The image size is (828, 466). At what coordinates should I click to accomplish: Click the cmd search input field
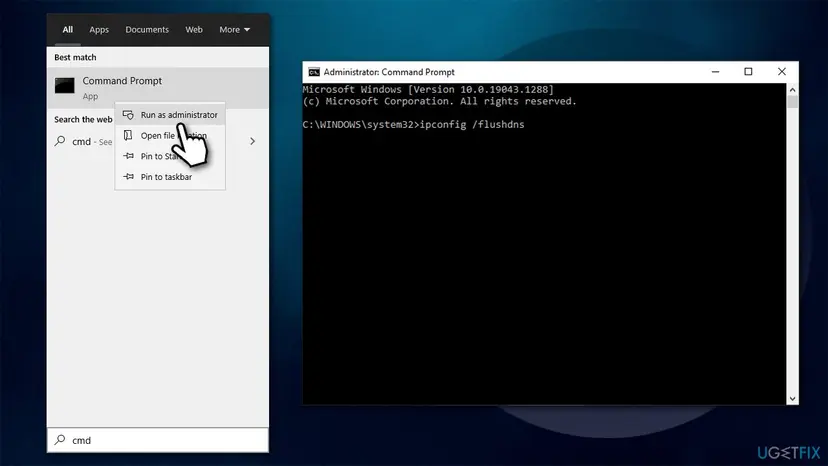click(158, 440)
